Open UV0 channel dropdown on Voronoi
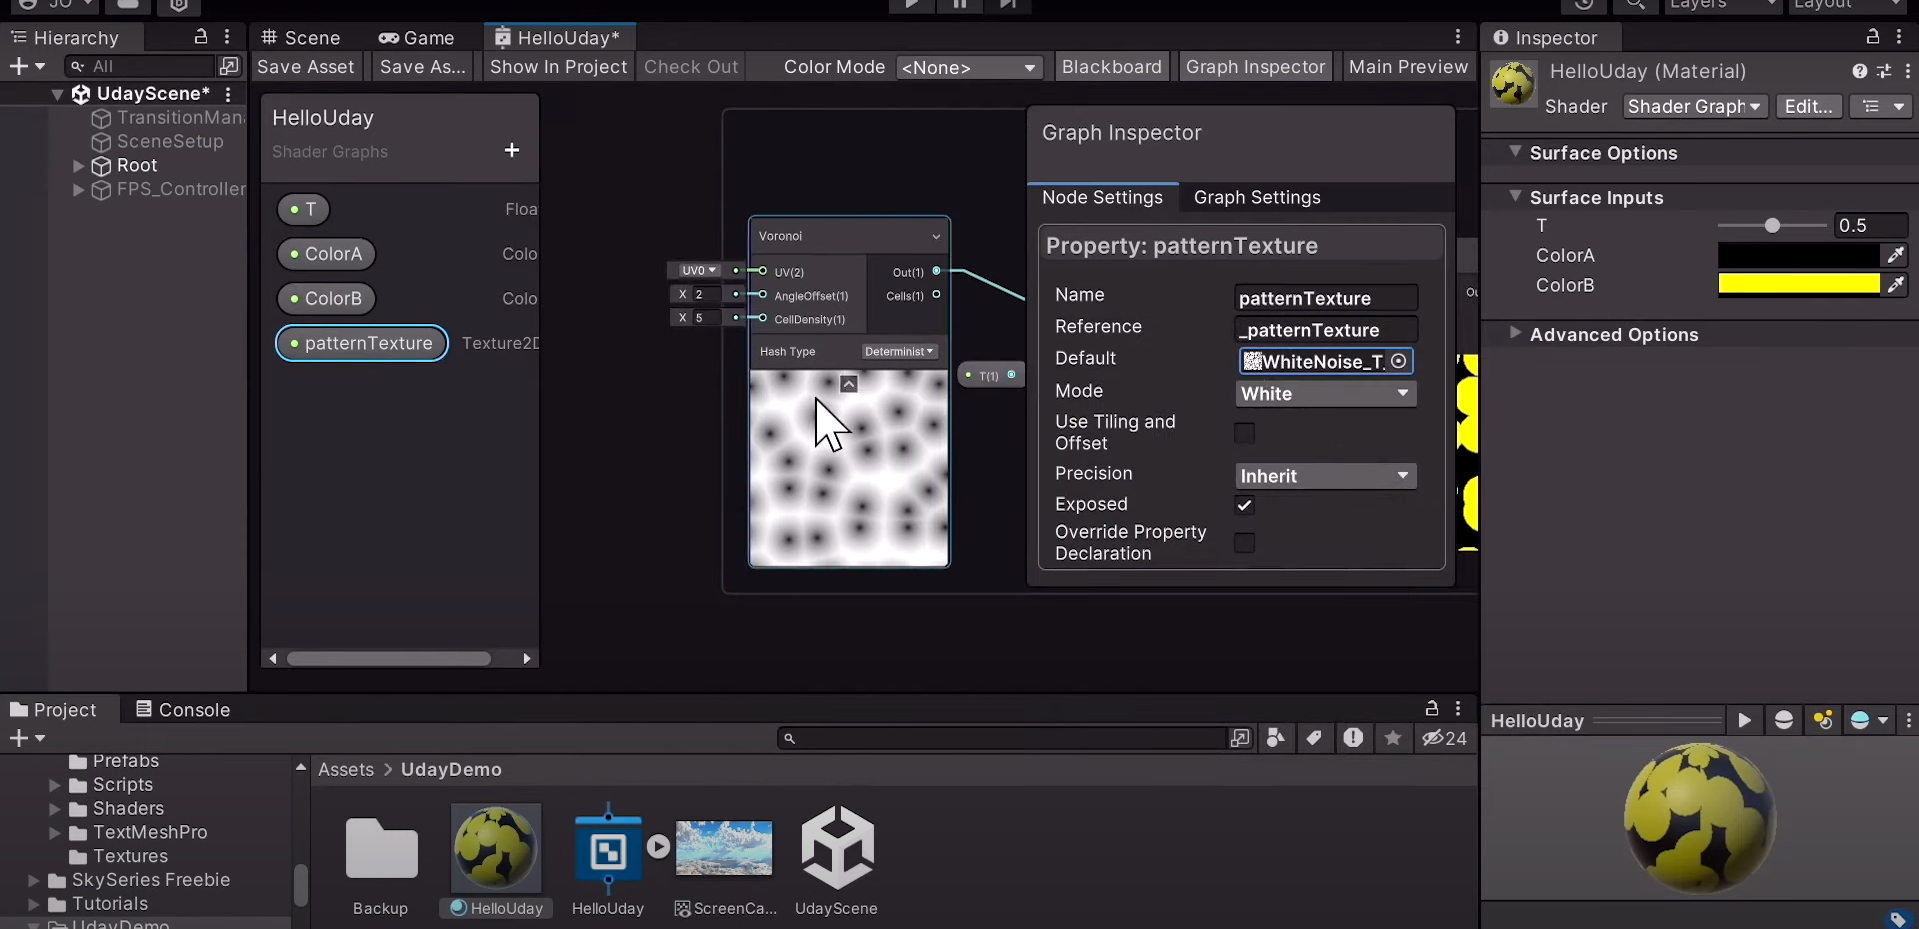This screenshot has height=929, width=1919. (x=698, y=270)
